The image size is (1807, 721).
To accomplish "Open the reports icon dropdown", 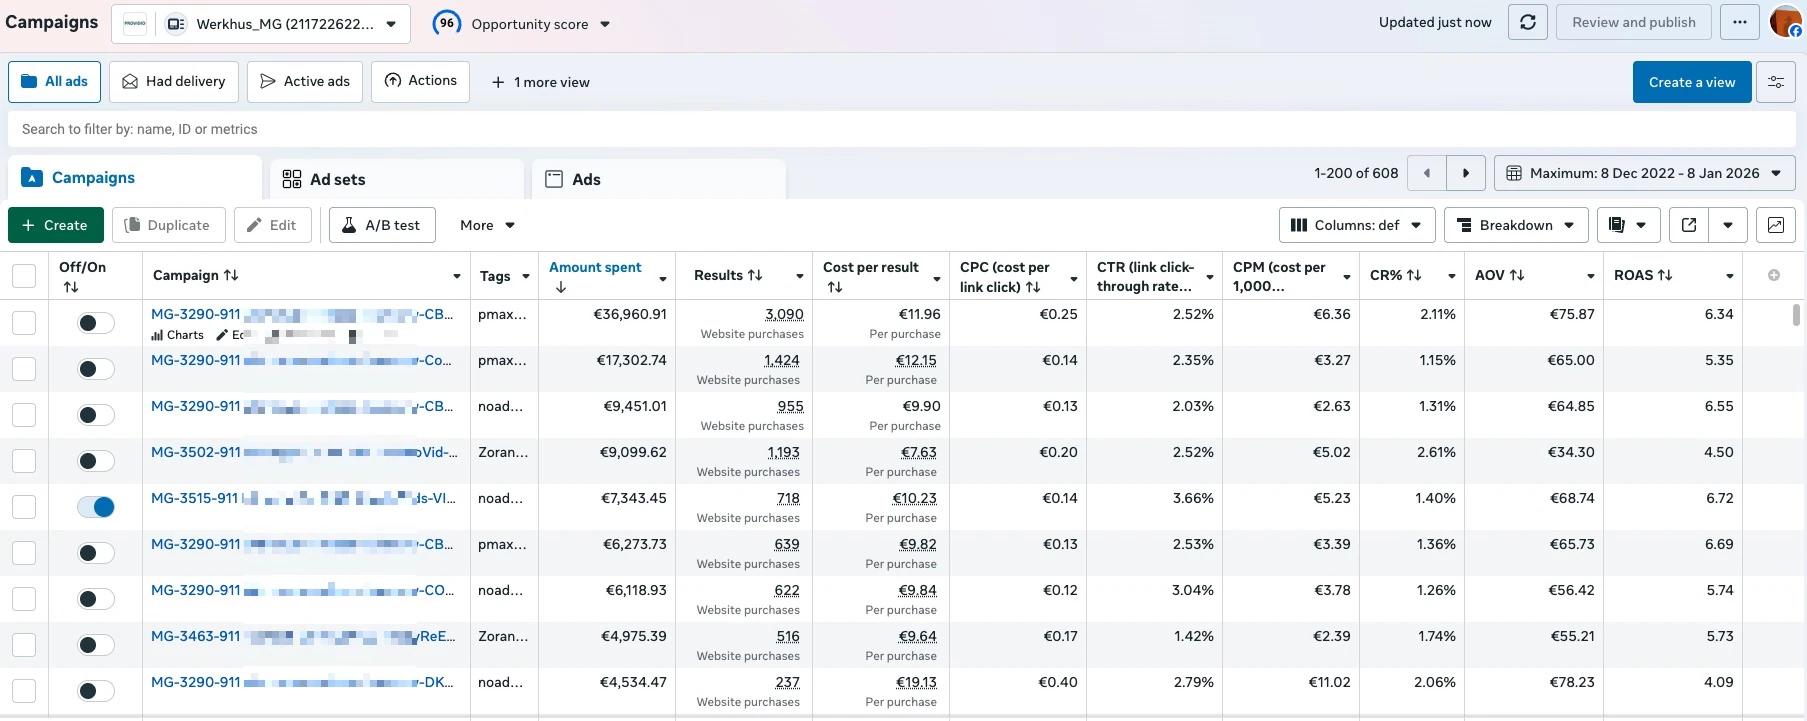I will [x=1628, y=225].
